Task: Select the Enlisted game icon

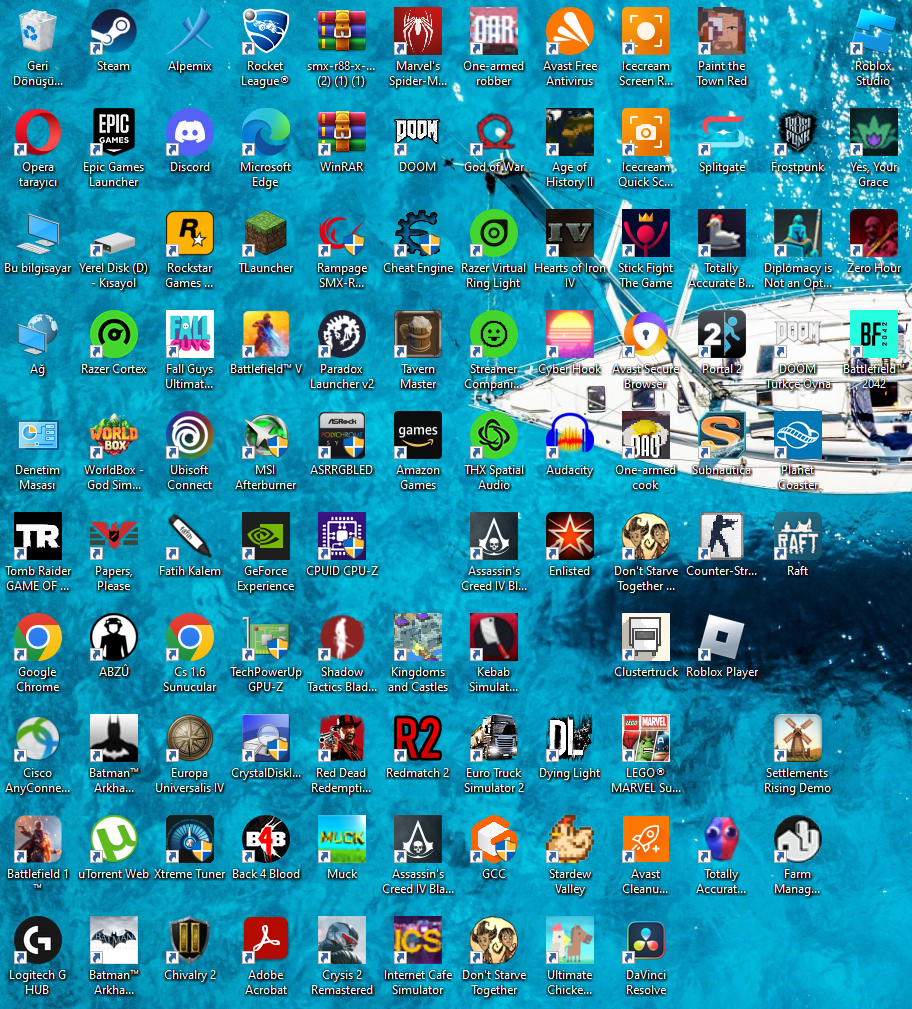Action: click(570, 537)
